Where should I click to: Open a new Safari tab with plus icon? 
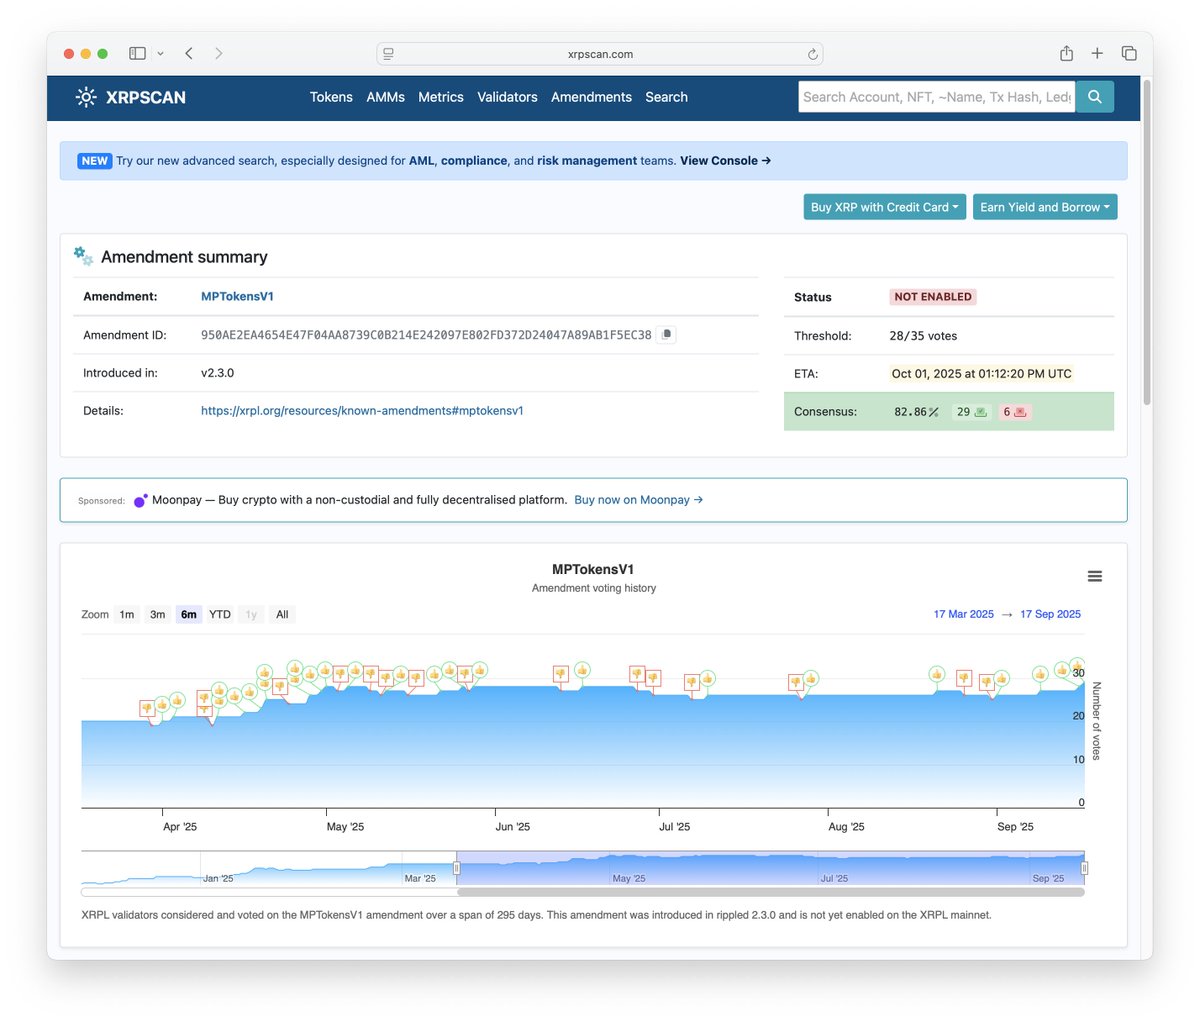click(1097, 53)
